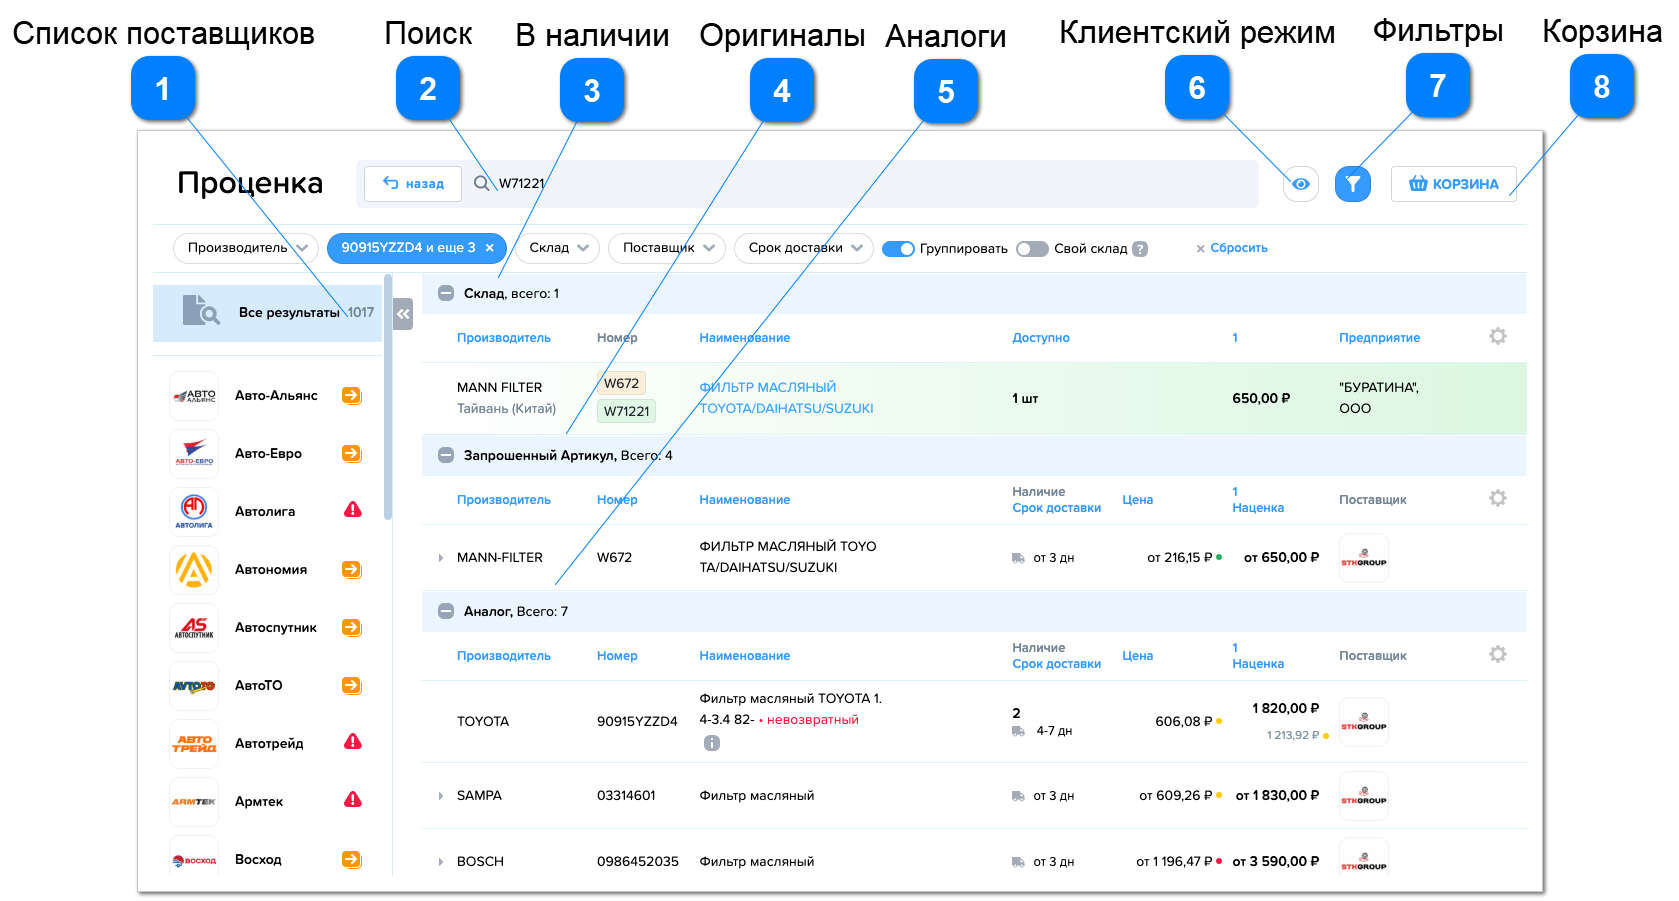Collapse the Аналог group section
This screenshot has width=1679, height=901.
click(446, 611)
